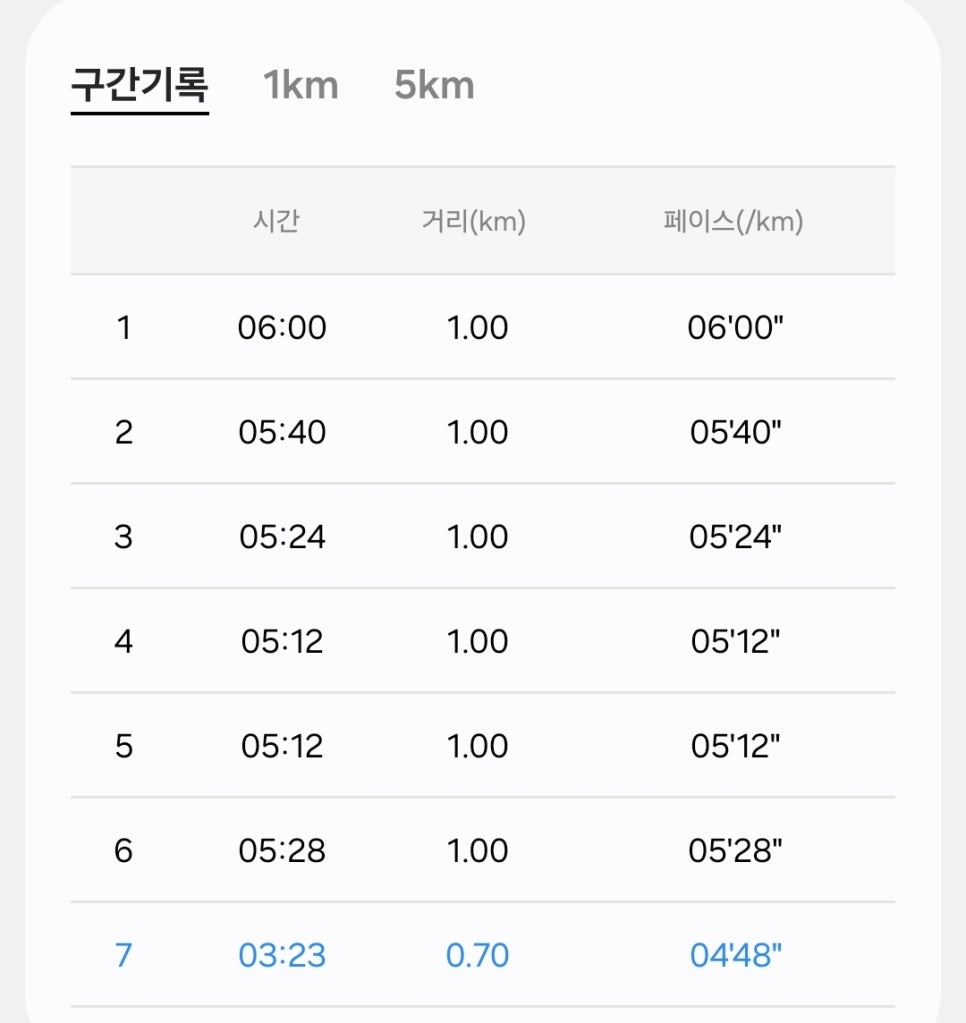This screenshot has height=1023, width=966.
Task: Select the 05'40" pace value
Action: 735,432
